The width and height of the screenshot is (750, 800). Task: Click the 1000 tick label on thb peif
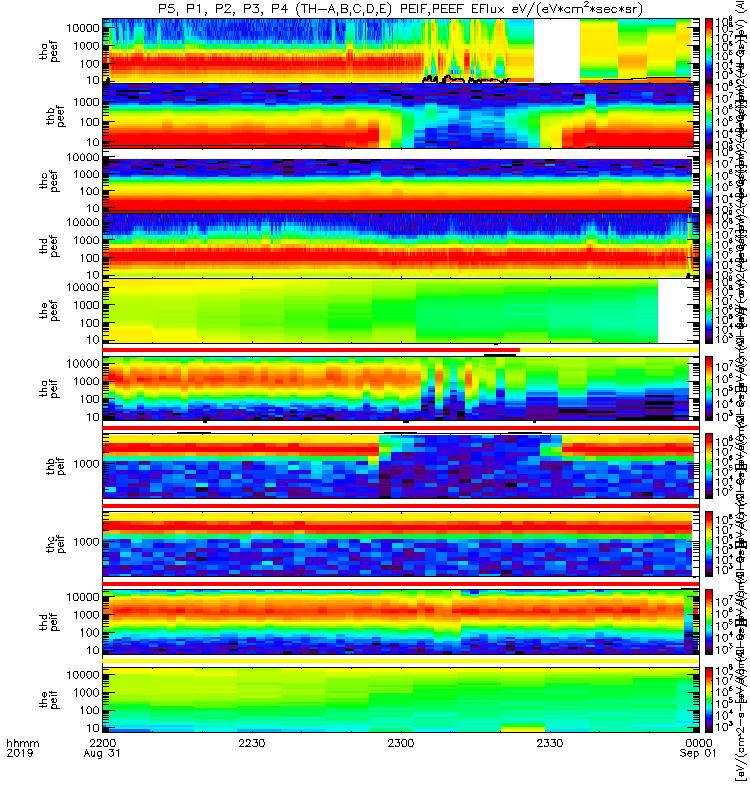point(86,464)
